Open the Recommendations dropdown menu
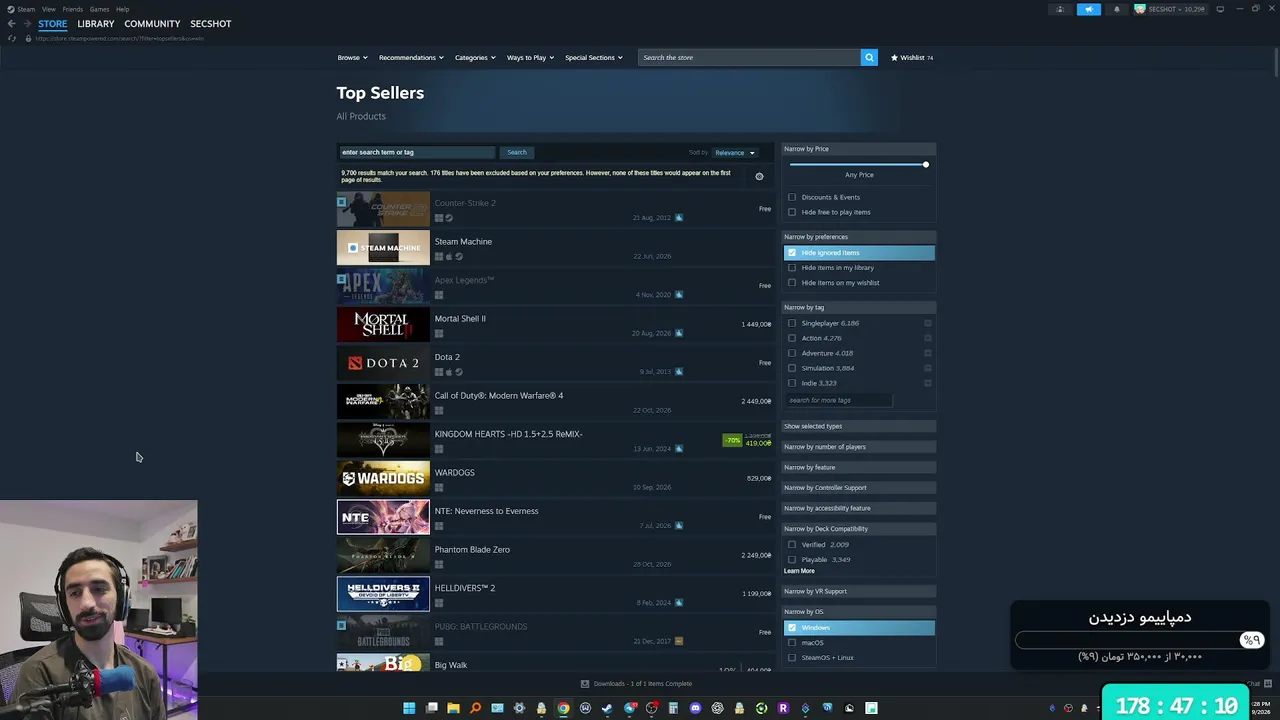The height and width of the screenshot is (720, 1280). 411,57
